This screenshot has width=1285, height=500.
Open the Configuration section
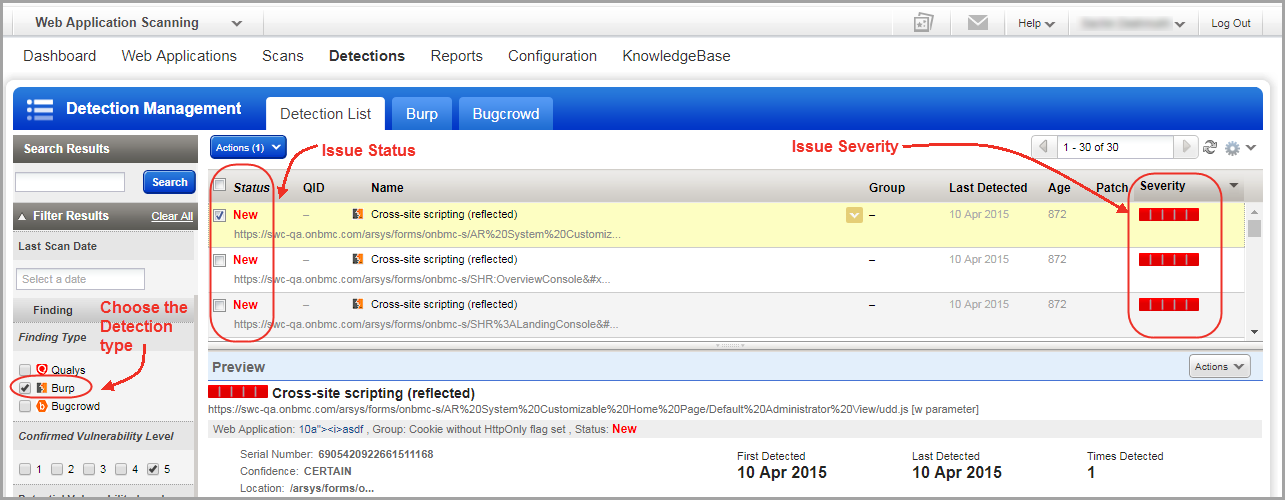pos(552,56)
